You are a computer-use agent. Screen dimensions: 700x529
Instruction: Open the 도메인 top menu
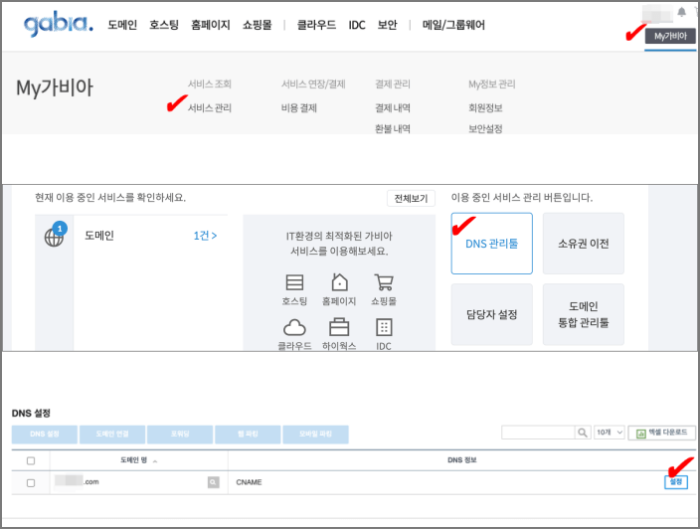point(122,25)
